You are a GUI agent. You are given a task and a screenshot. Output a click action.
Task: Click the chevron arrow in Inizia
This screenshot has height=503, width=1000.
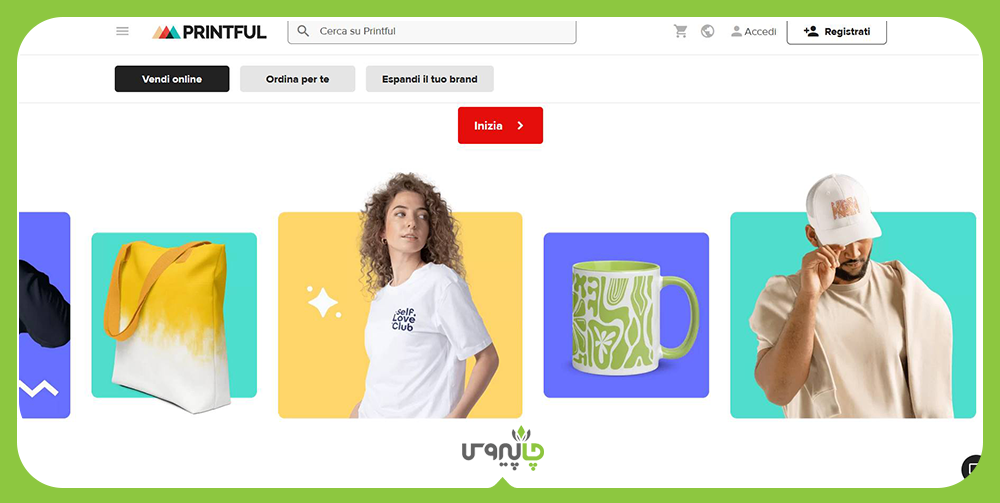click(x=520, y=126)
